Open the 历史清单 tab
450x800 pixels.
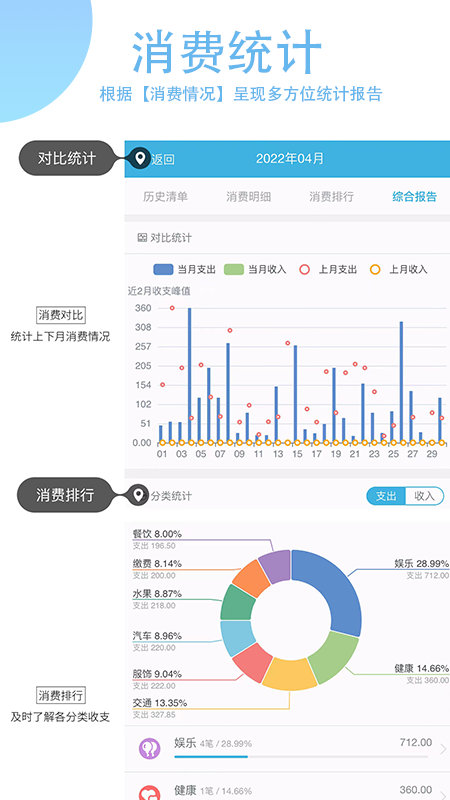pyautogui.click(x=165, y=197)
